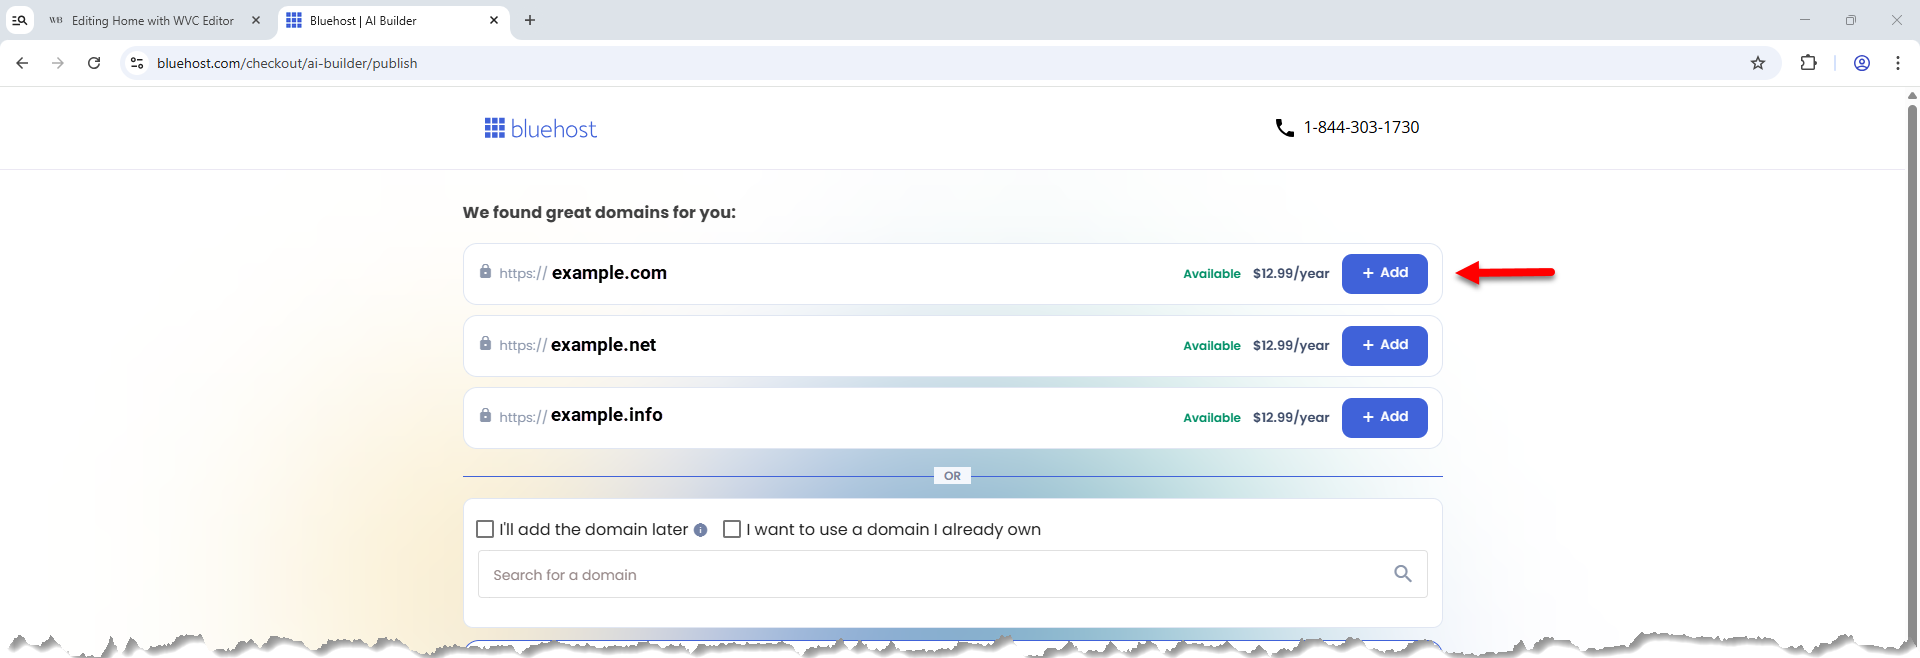
Task: Reload the Bluehost page
Action: point(94,63)
